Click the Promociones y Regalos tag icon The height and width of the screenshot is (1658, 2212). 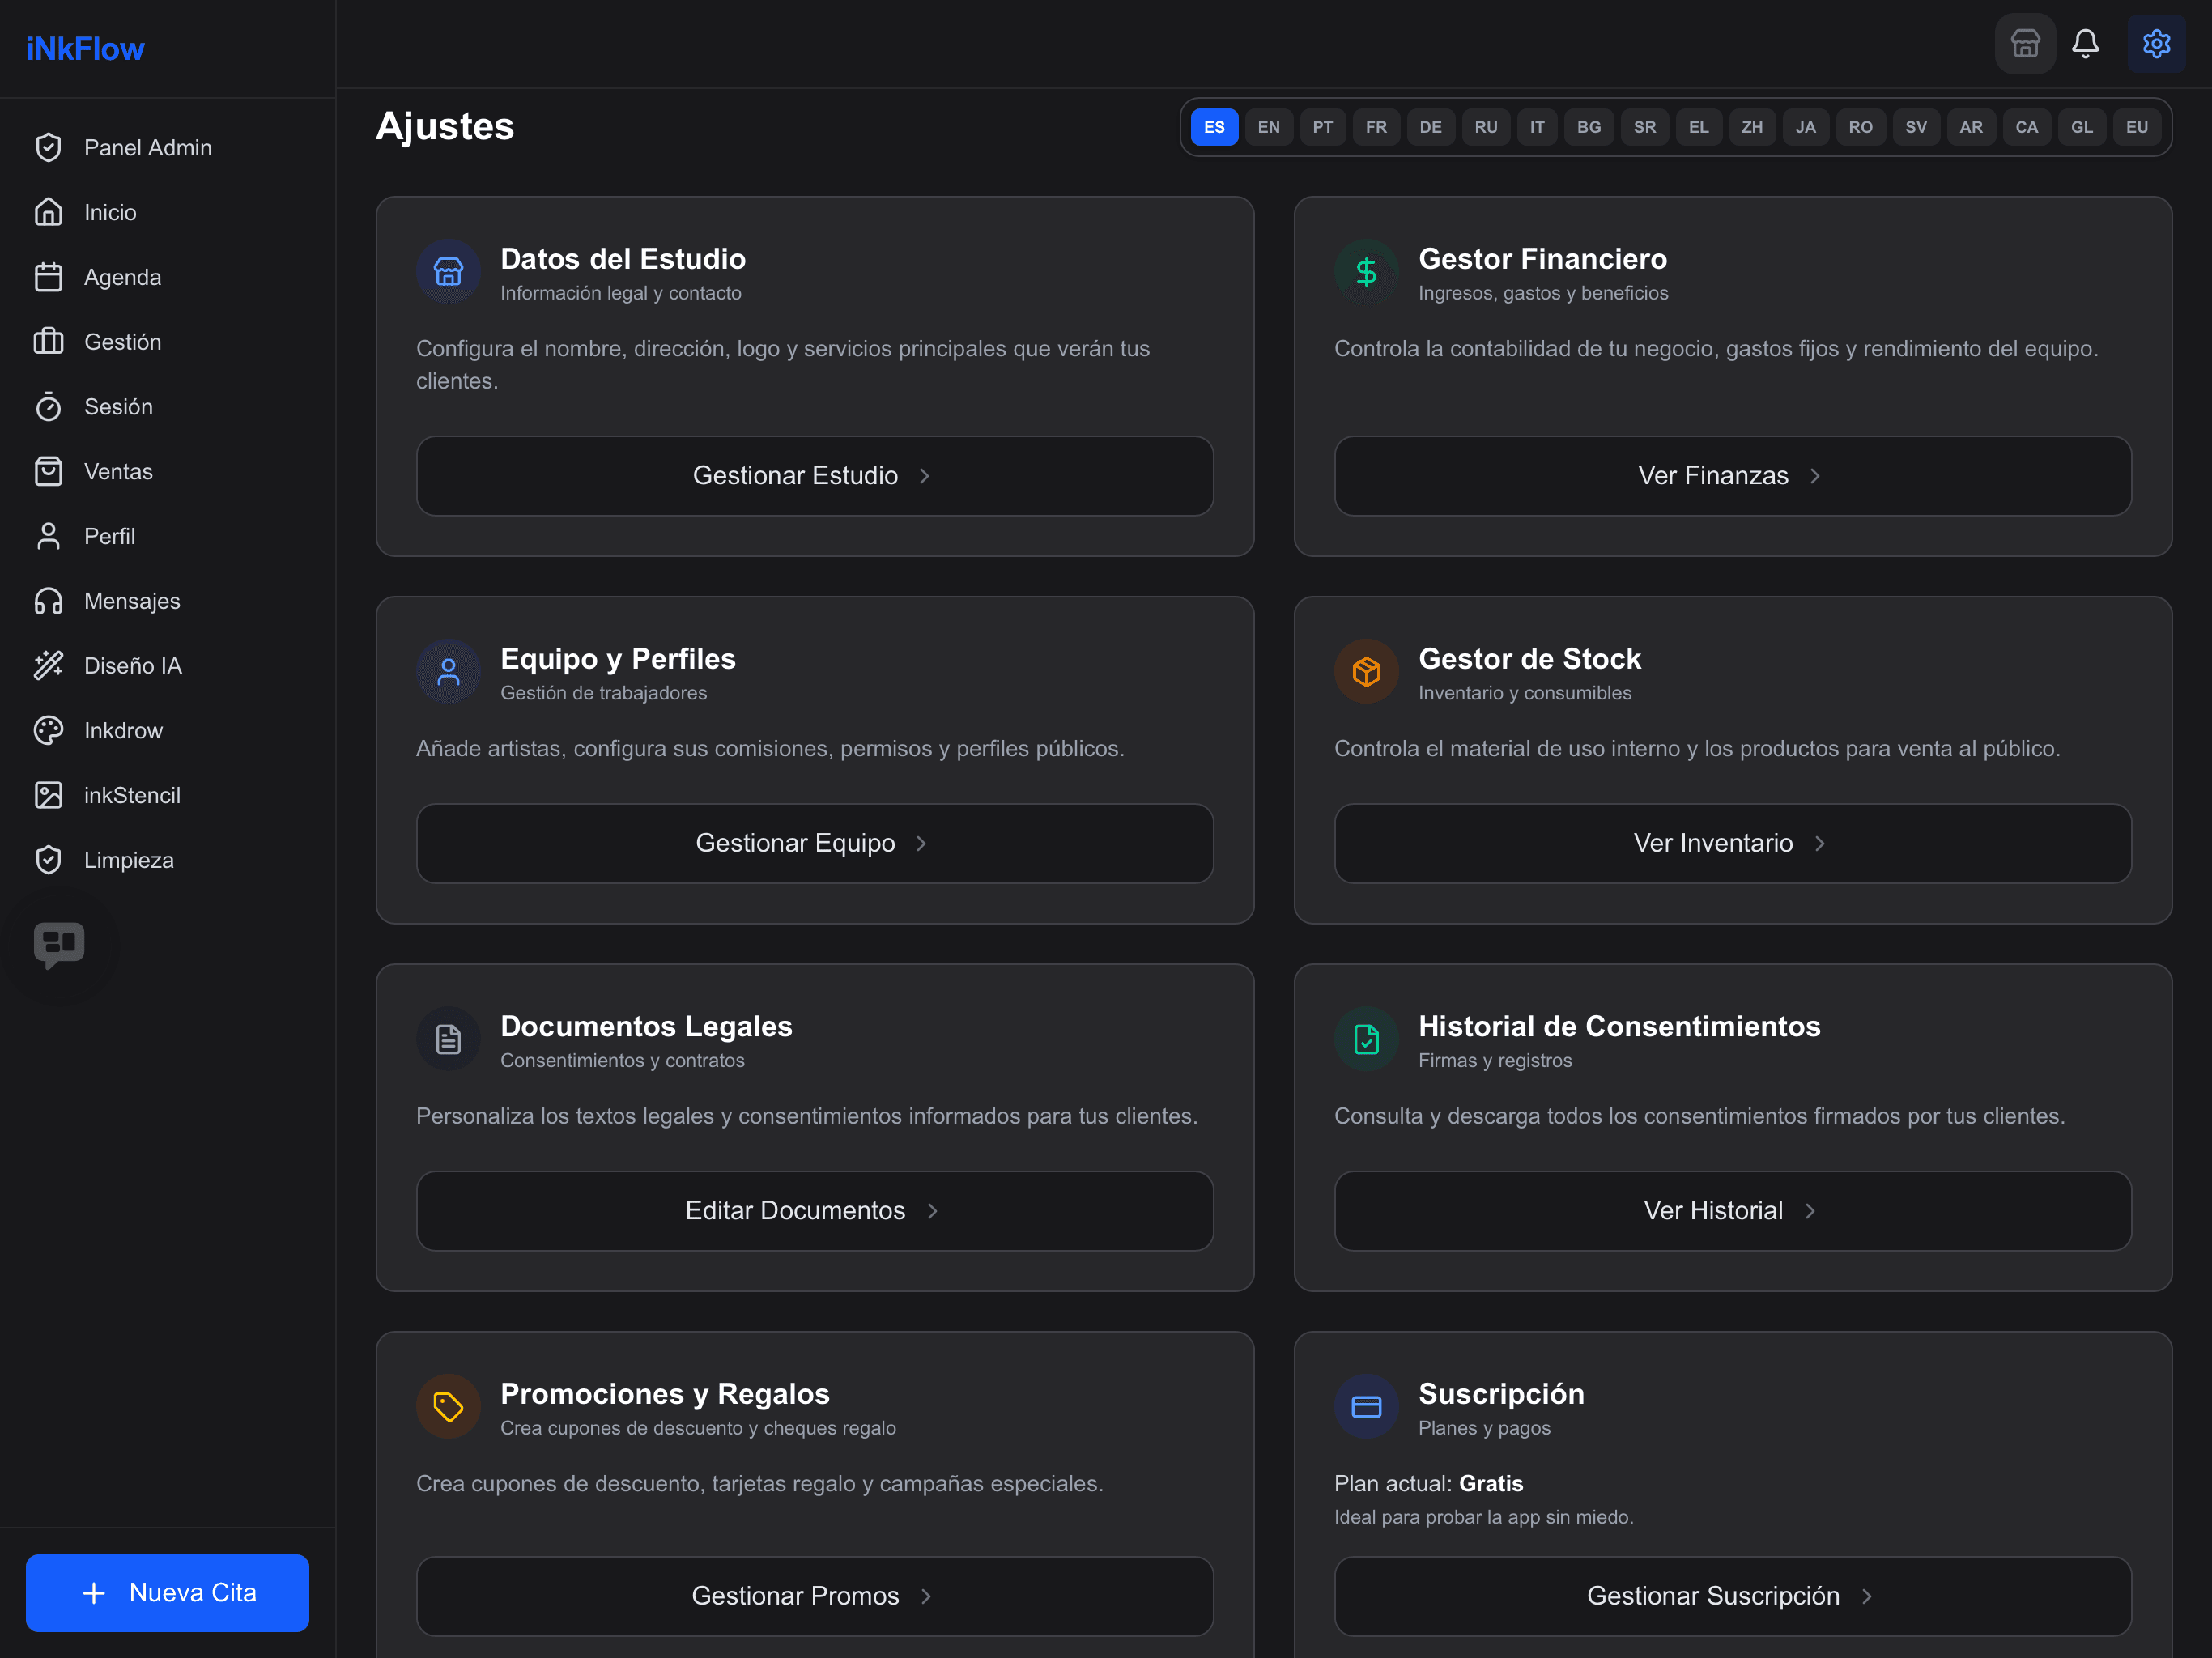448,1407
